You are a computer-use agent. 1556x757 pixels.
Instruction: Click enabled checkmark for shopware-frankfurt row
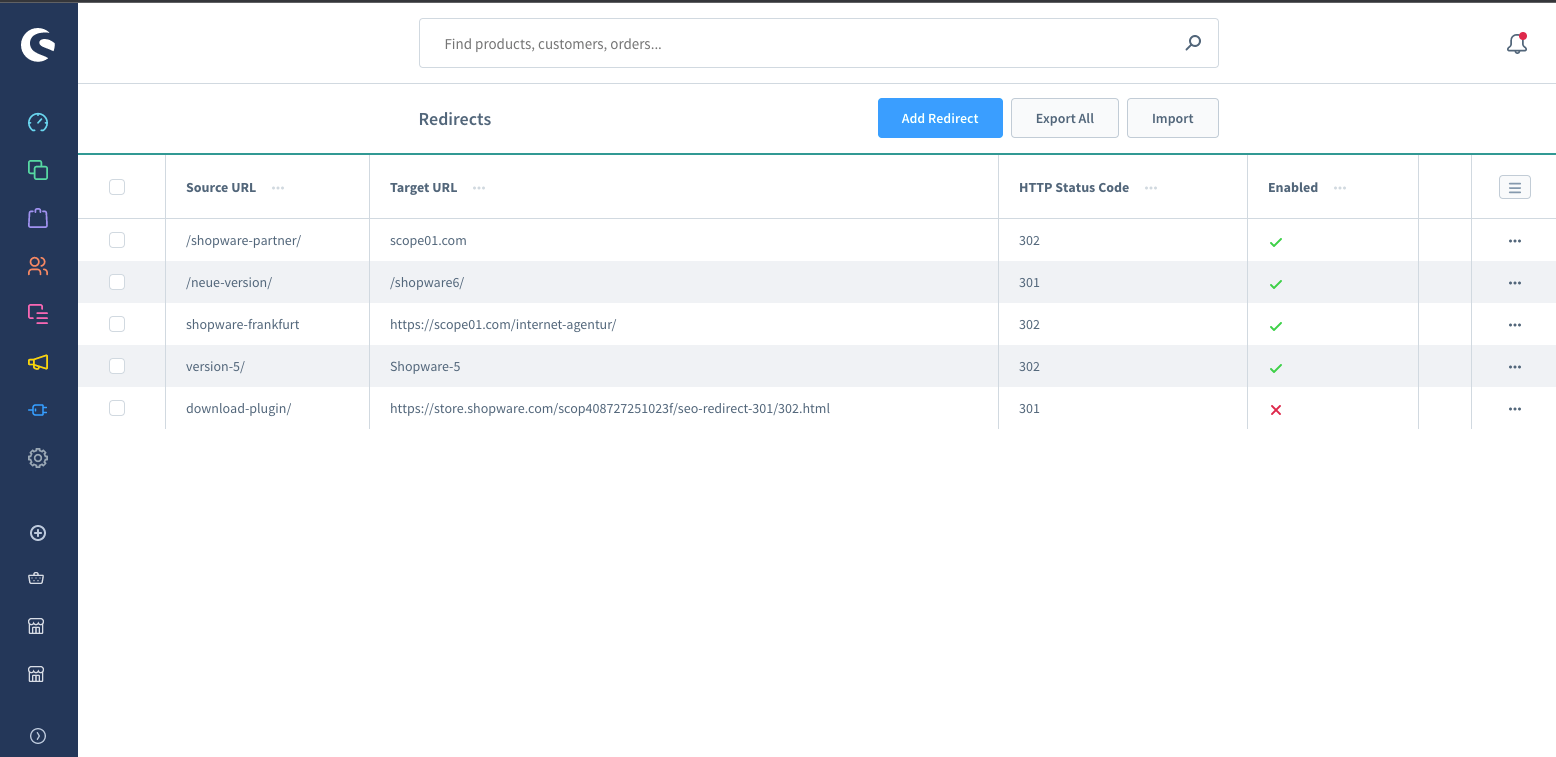coord(1276,326)
